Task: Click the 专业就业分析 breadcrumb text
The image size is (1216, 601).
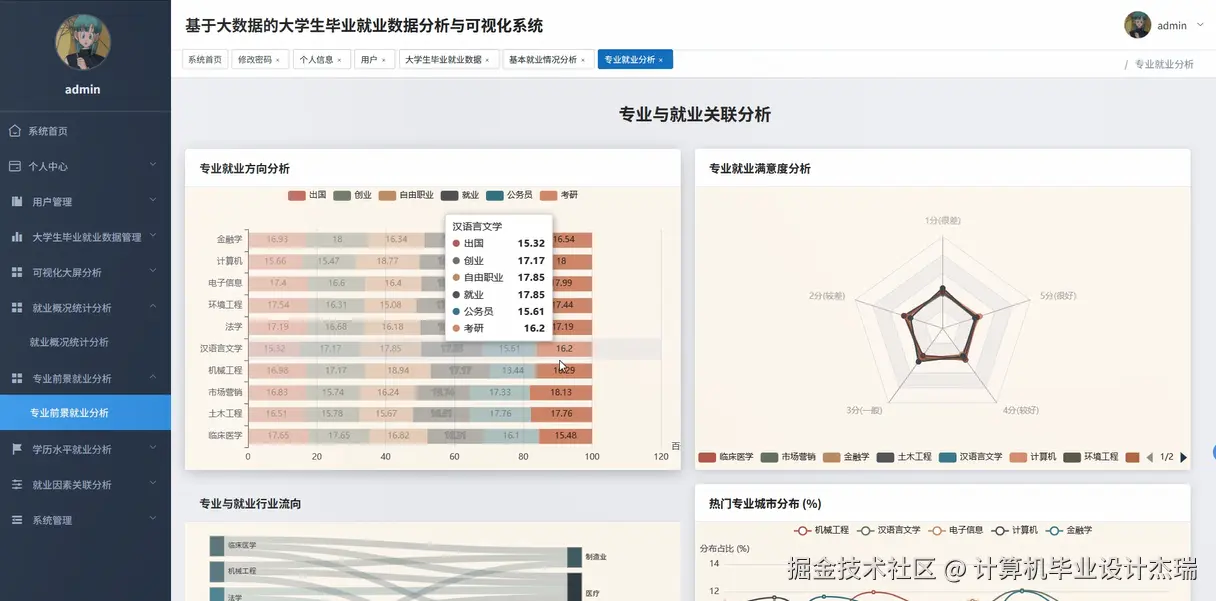Action: point(1164,64)
